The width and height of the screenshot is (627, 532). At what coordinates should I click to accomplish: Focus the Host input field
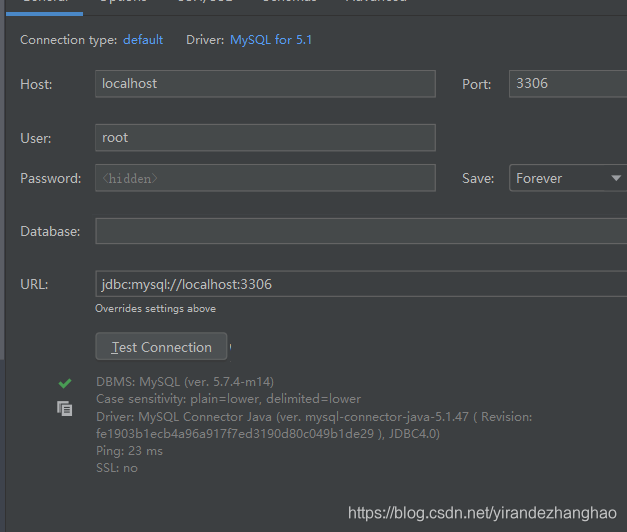point(265,84)
